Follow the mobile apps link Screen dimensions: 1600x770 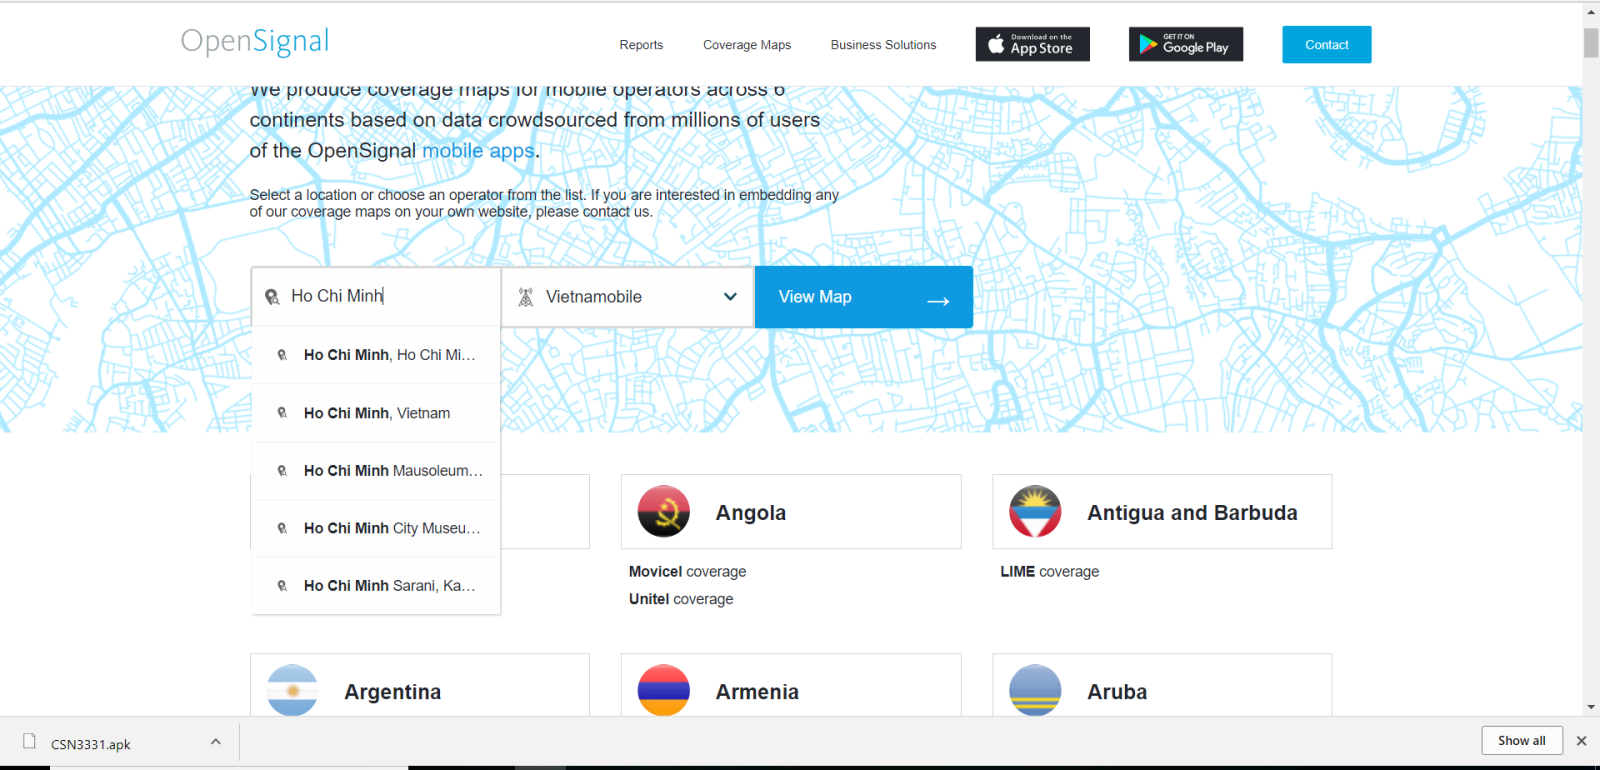tap(478, 151)
